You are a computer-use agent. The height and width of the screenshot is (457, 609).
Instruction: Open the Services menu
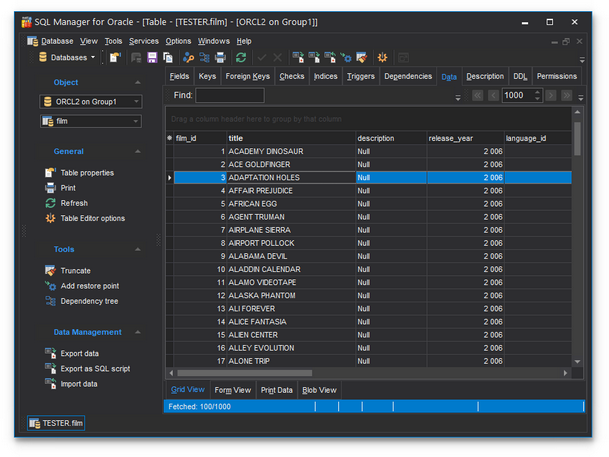[143, 41]
